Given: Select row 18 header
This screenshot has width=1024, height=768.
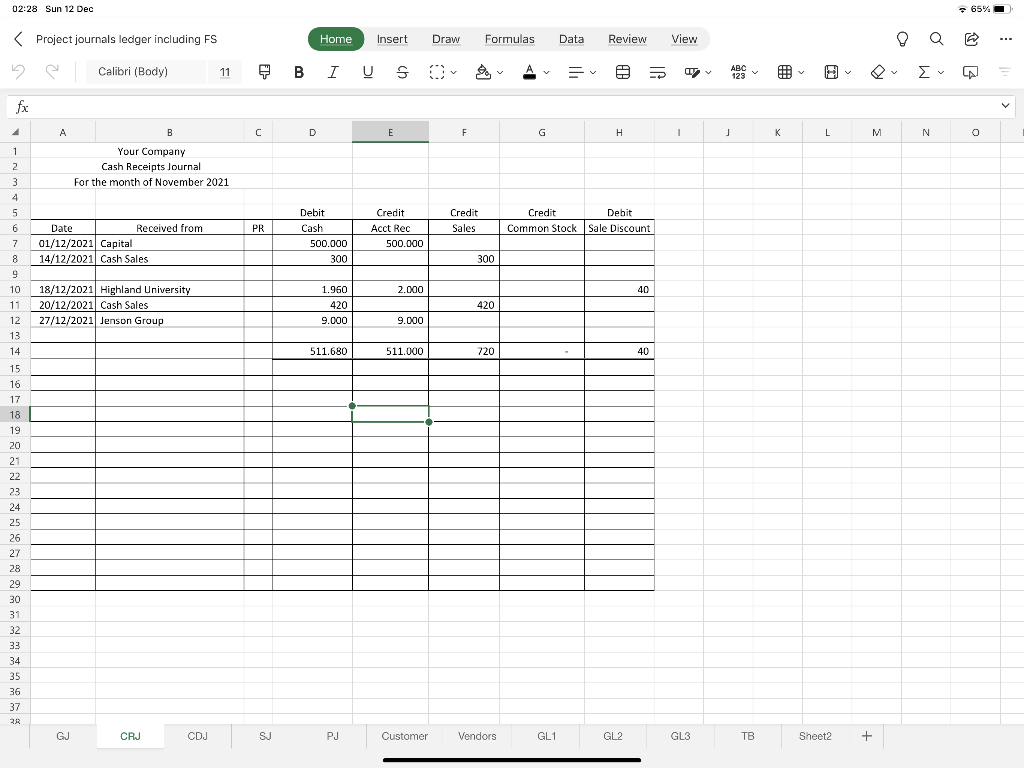Looking at the screenshot, I should point(15,415).
